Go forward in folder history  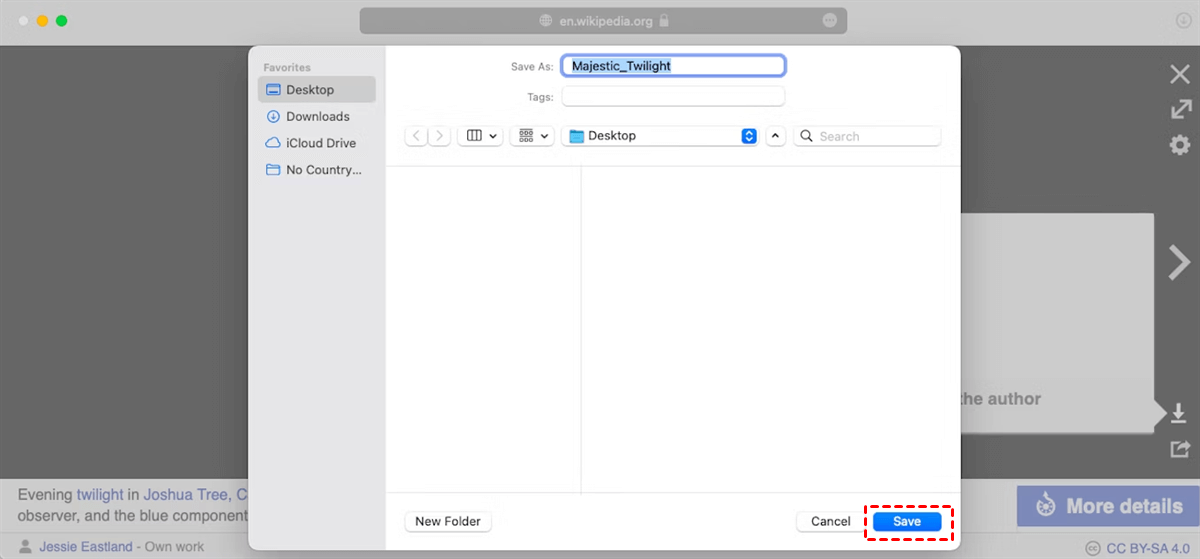[x=440, y=136]
